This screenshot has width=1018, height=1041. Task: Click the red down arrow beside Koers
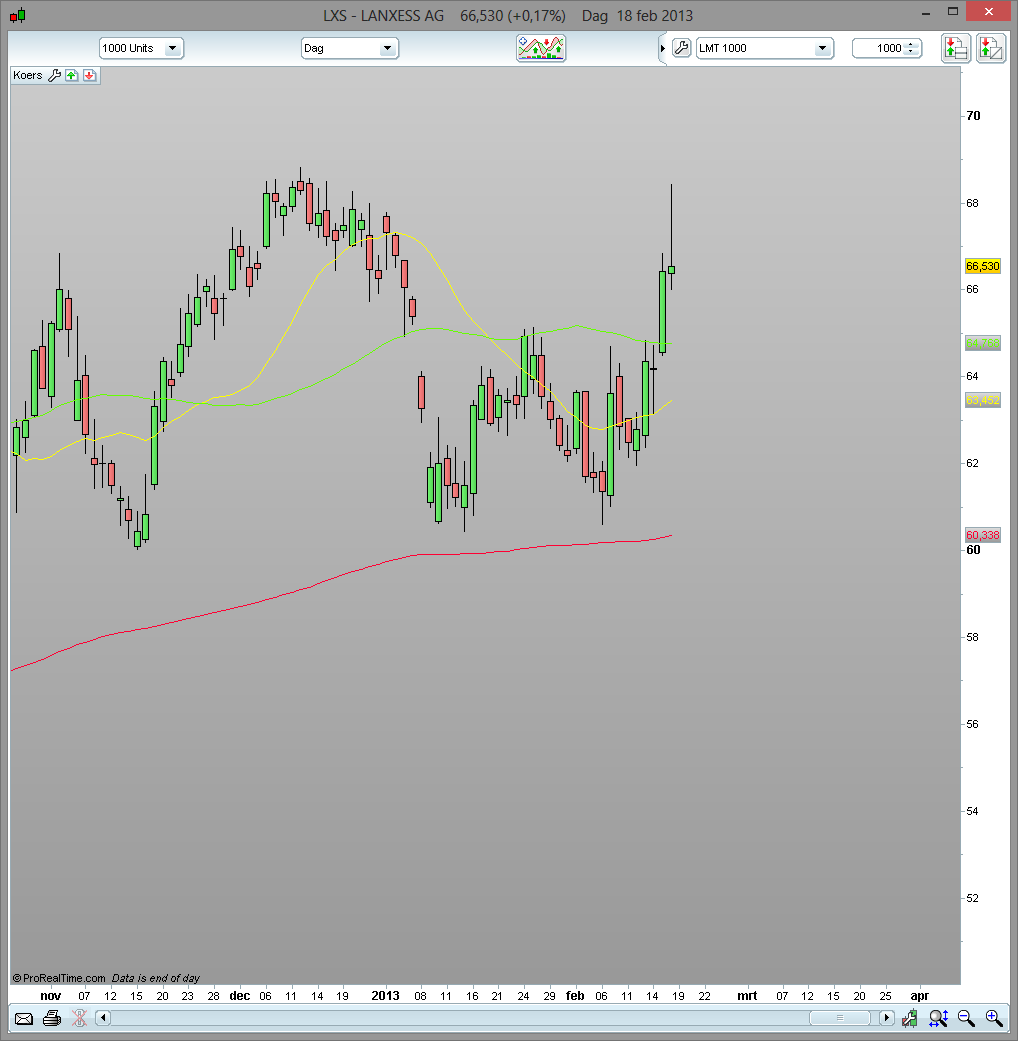(x=89, y=75)
